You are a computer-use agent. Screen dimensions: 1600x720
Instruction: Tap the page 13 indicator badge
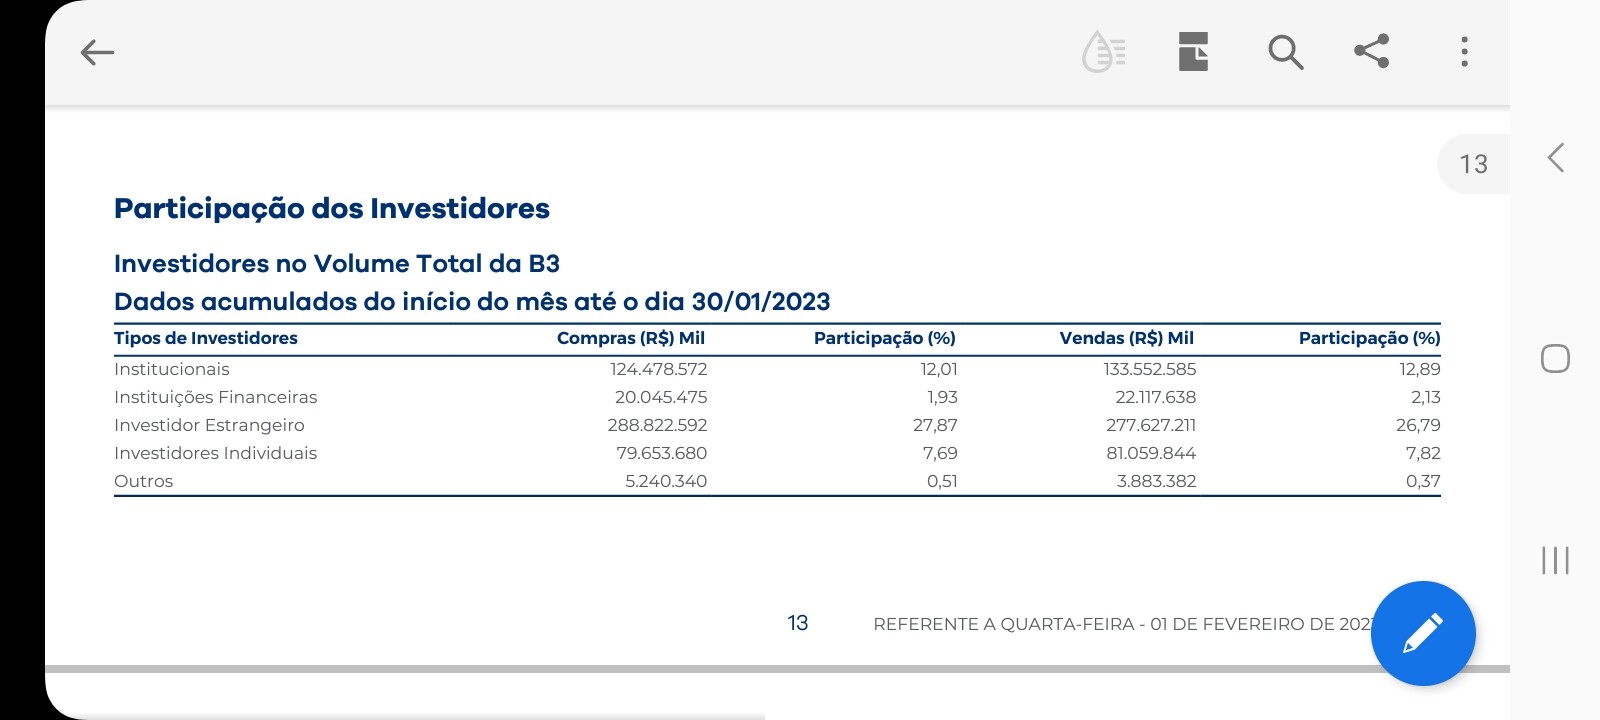pos(1473,164)
